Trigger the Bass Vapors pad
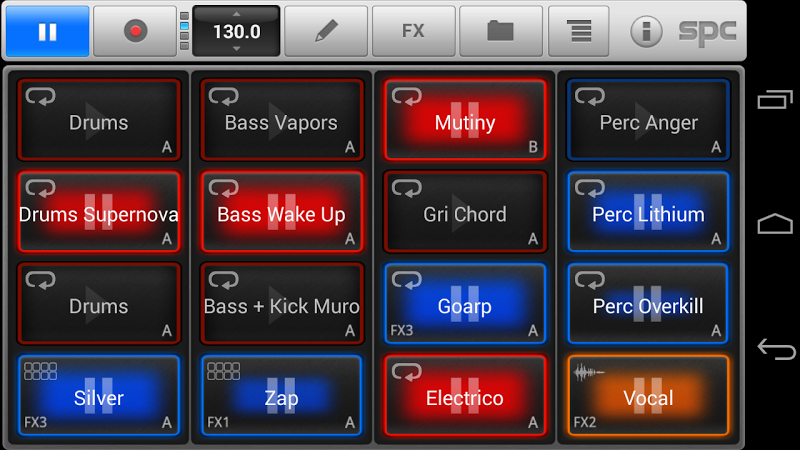This screenshot has width=800, height=450. point(282,120)
